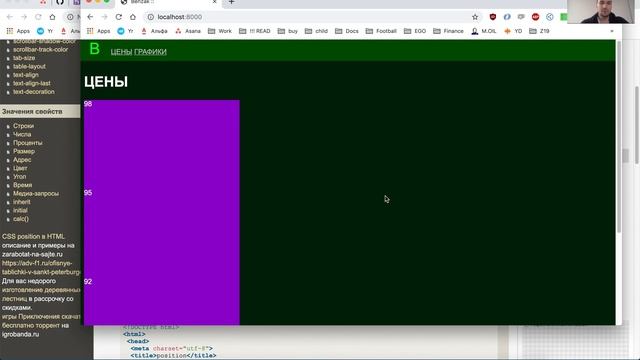The width and height of the screenshot is (640, 360).
Task: Open Медиа-запросы in background sidebar
Action: (36, 193)
